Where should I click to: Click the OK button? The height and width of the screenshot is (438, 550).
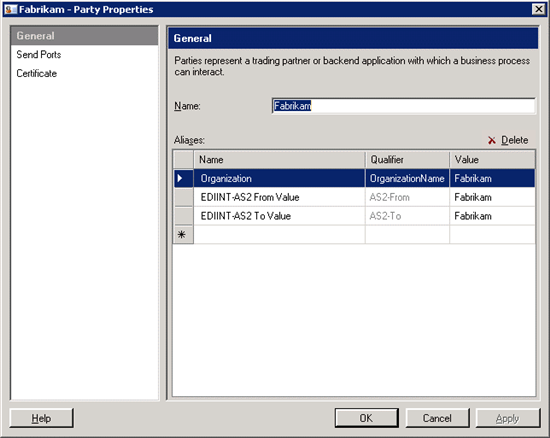(x=366, y=418)
